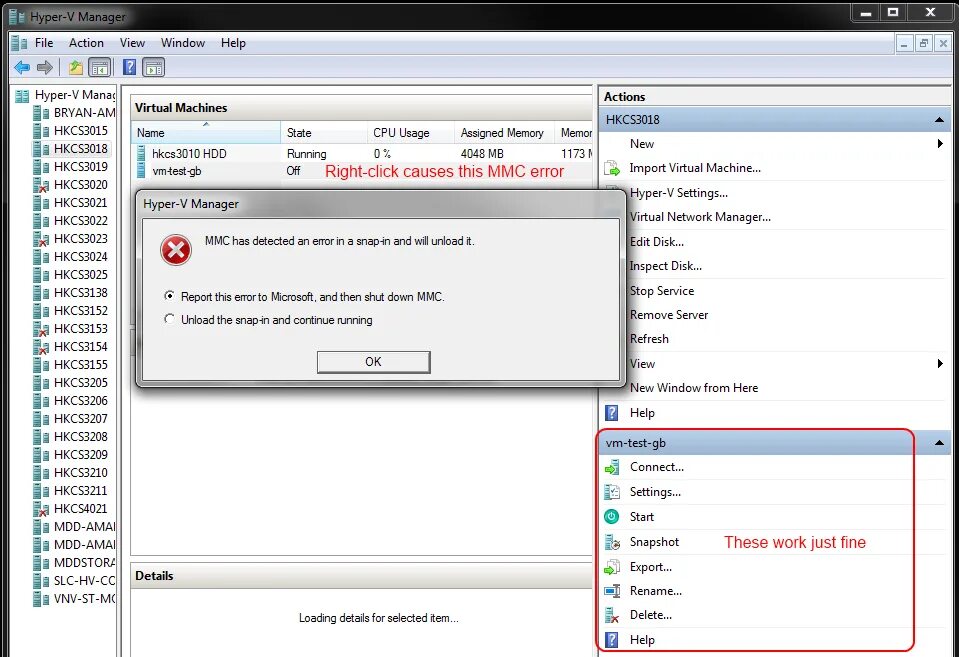Click the Connect icon for vm-test-gb

(x=612, y=467)
